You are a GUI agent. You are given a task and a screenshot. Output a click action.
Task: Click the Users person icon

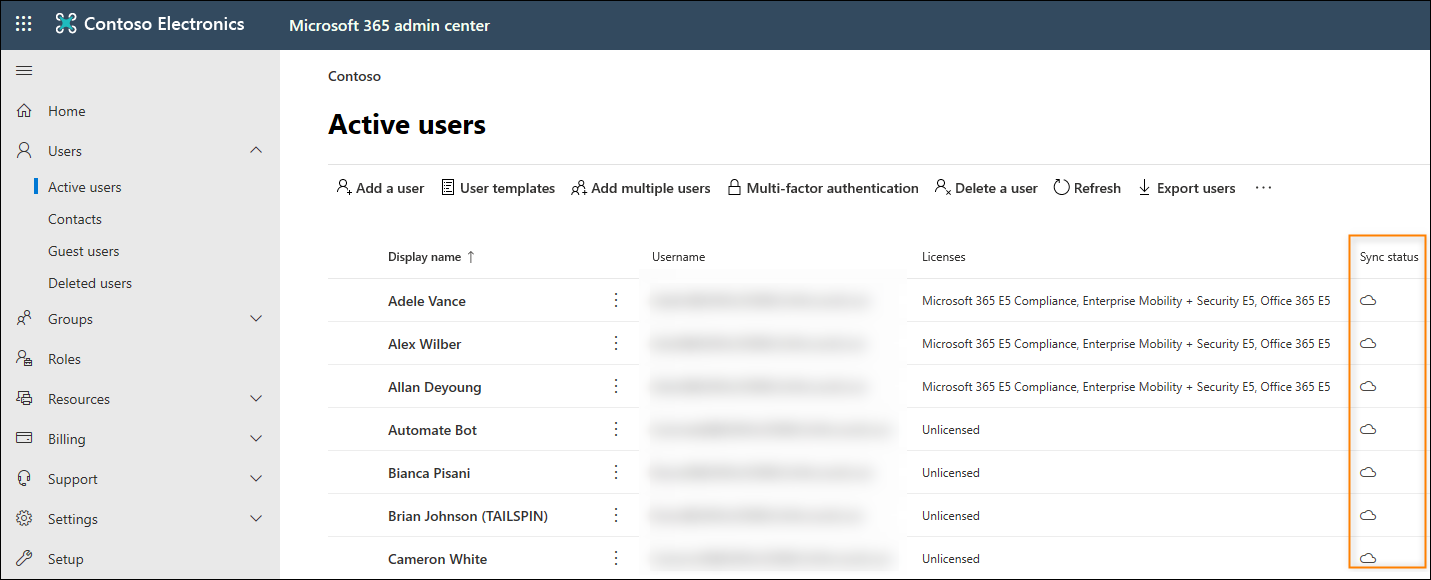coord(25,151)
